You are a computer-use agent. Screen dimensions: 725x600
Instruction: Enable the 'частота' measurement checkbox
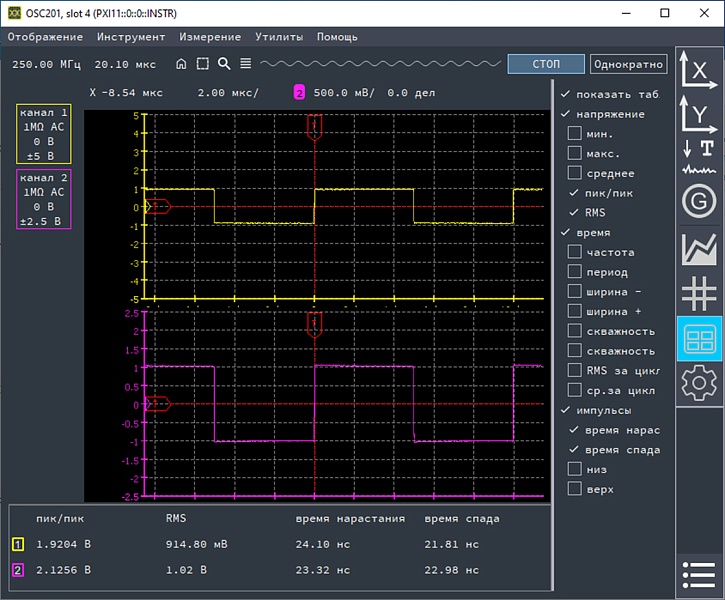point(575,252)
